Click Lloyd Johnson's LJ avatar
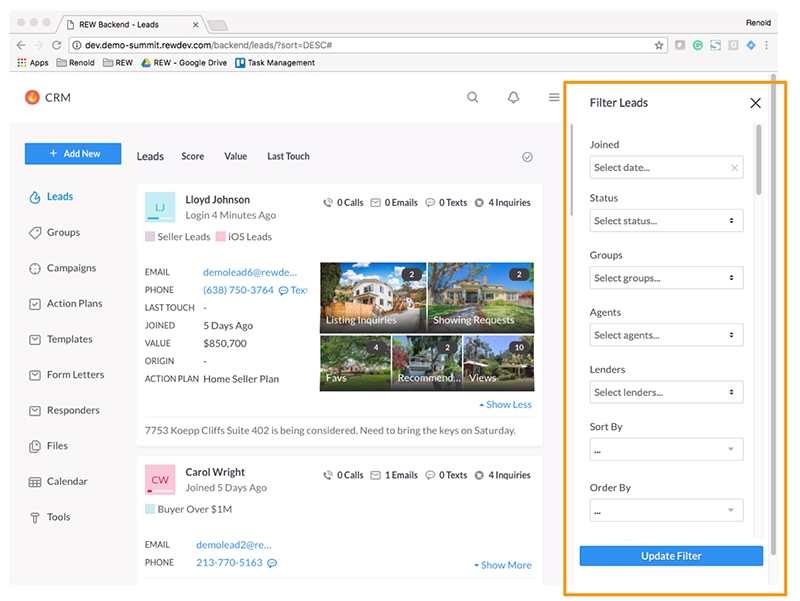The height and width of the screenshot is (601, 800). 160,207
